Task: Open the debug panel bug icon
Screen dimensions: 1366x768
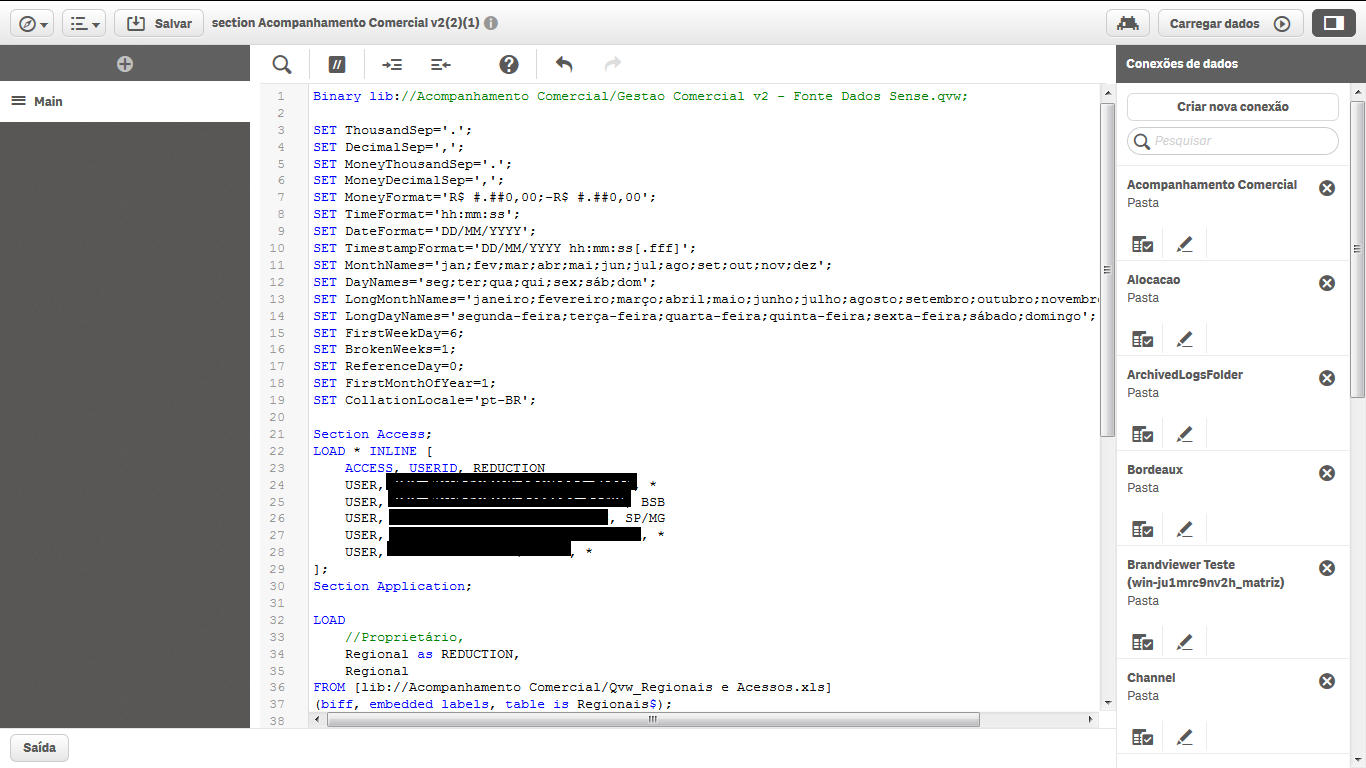Action: point(1128,23)
